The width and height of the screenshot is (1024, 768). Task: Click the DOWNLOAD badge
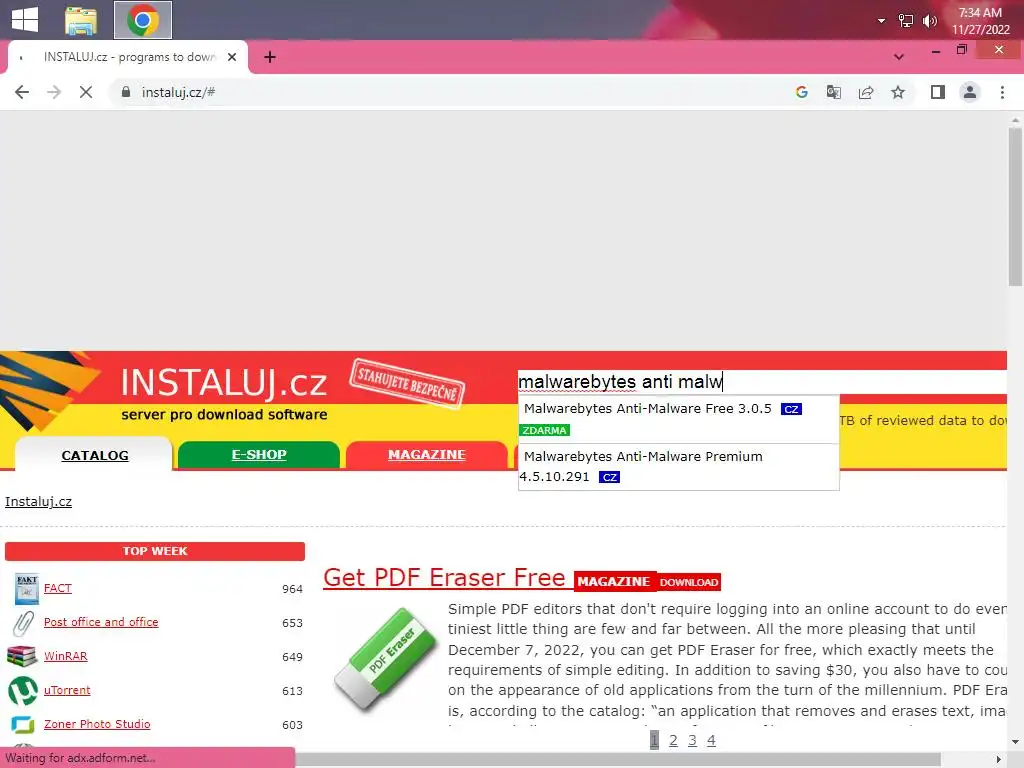688,582
